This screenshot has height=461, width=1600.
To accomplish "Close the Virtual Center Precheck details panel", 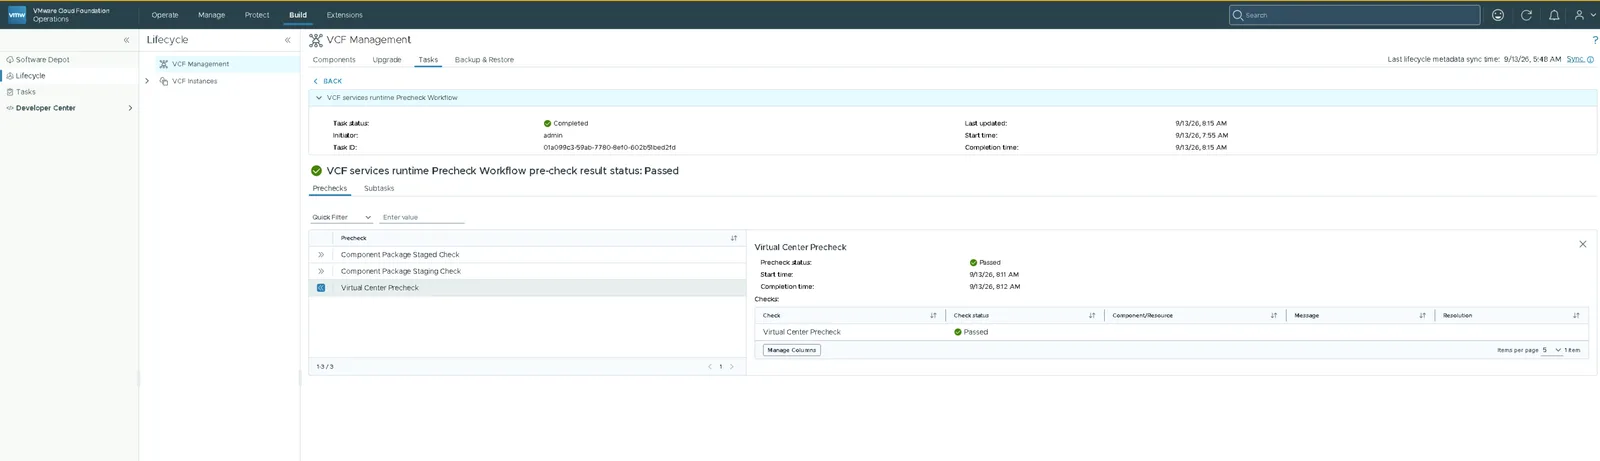I will point(1583,244).
